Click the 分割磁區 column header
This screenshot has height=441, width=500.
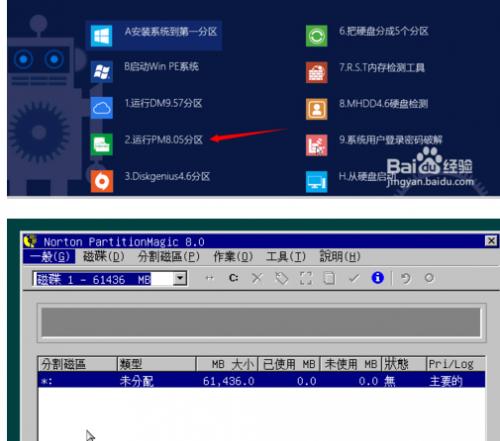[x=77, y=364]
